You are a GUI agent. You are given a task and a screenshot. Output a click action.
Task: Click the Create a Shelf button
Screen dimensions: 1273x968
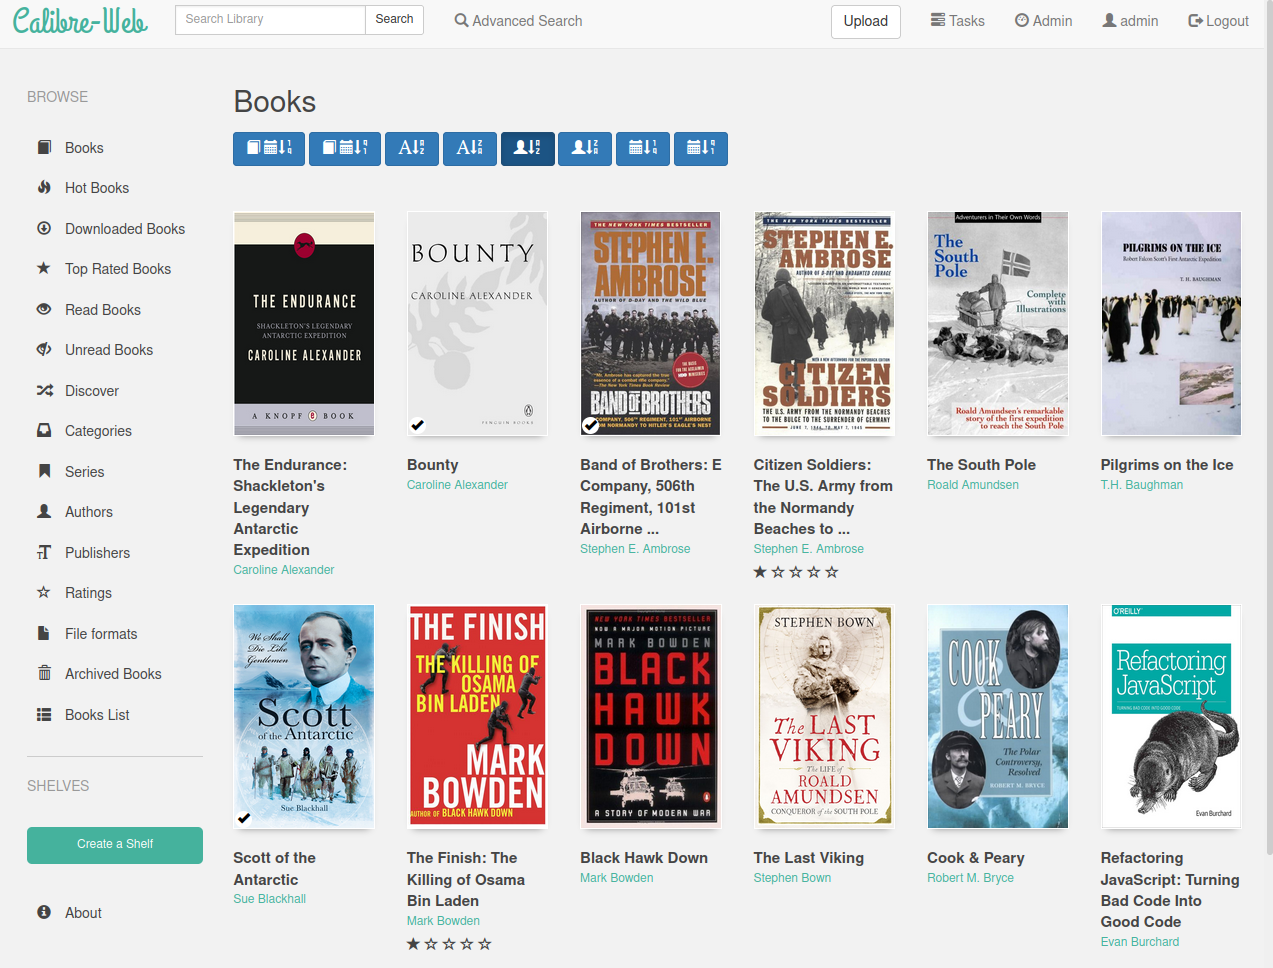[115, 844]
